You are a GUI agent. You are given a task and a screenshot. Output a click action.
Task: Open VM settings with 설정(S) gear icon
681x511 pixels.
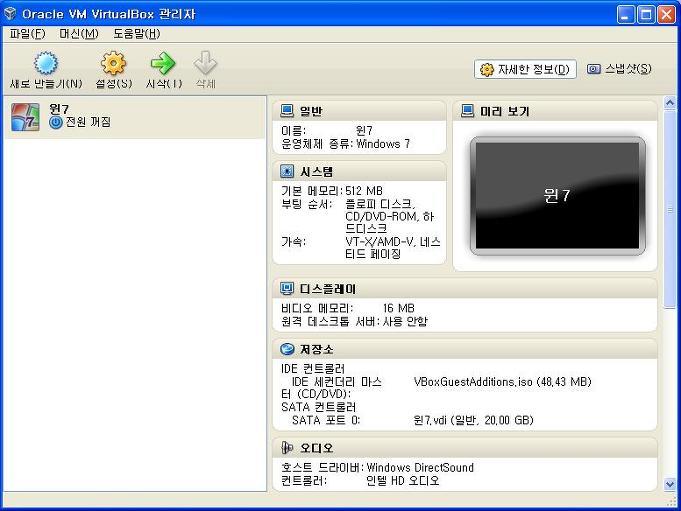(113, 63)
